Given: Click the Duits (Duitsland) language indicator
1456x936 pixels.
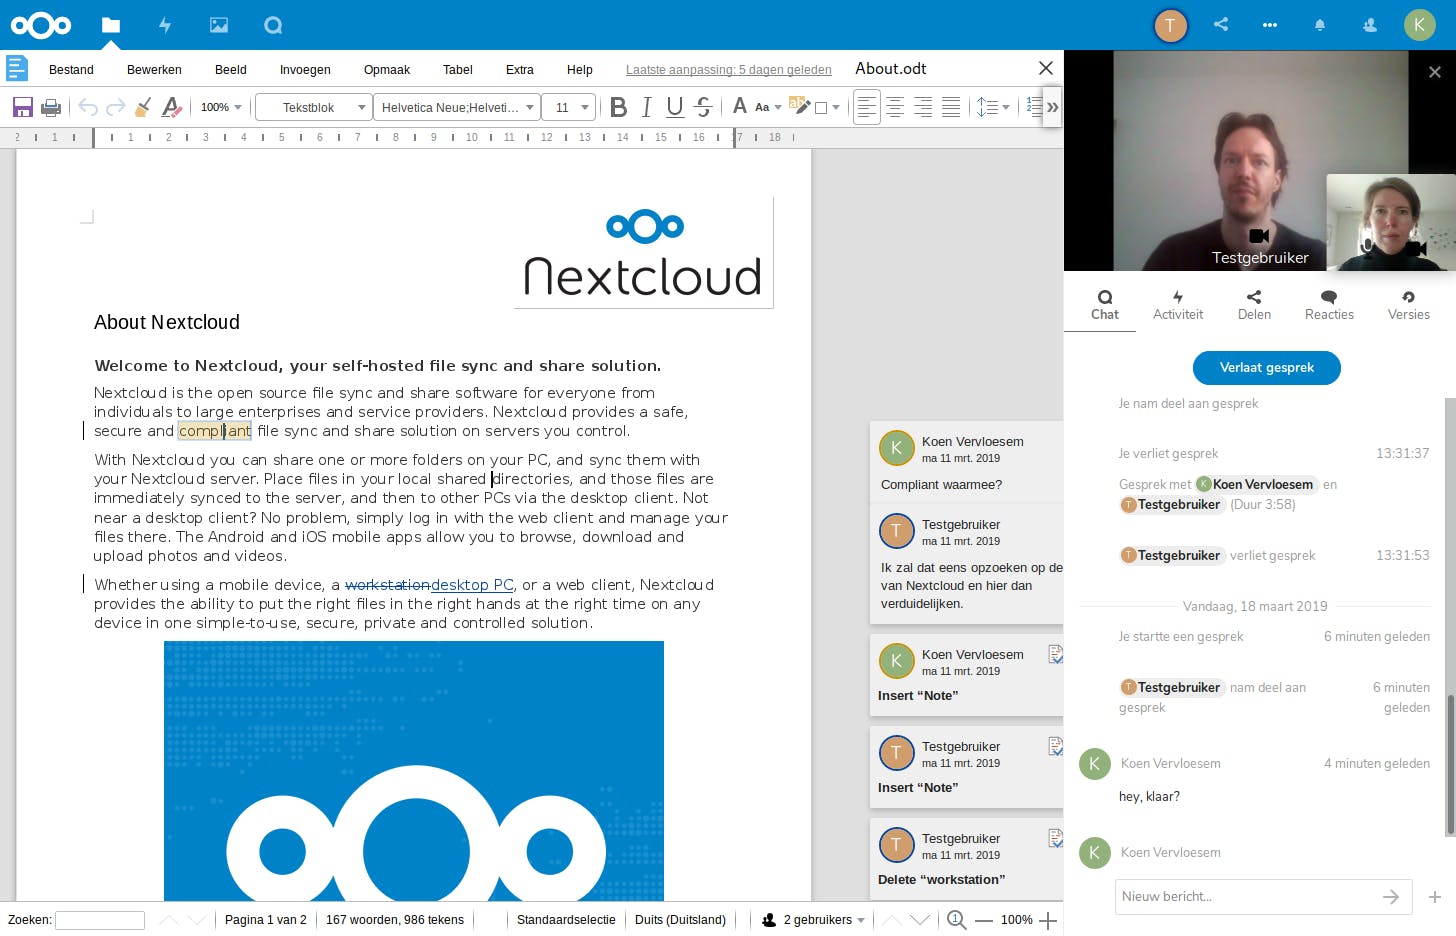Looking at the screenshot, I should pos(680,920).
